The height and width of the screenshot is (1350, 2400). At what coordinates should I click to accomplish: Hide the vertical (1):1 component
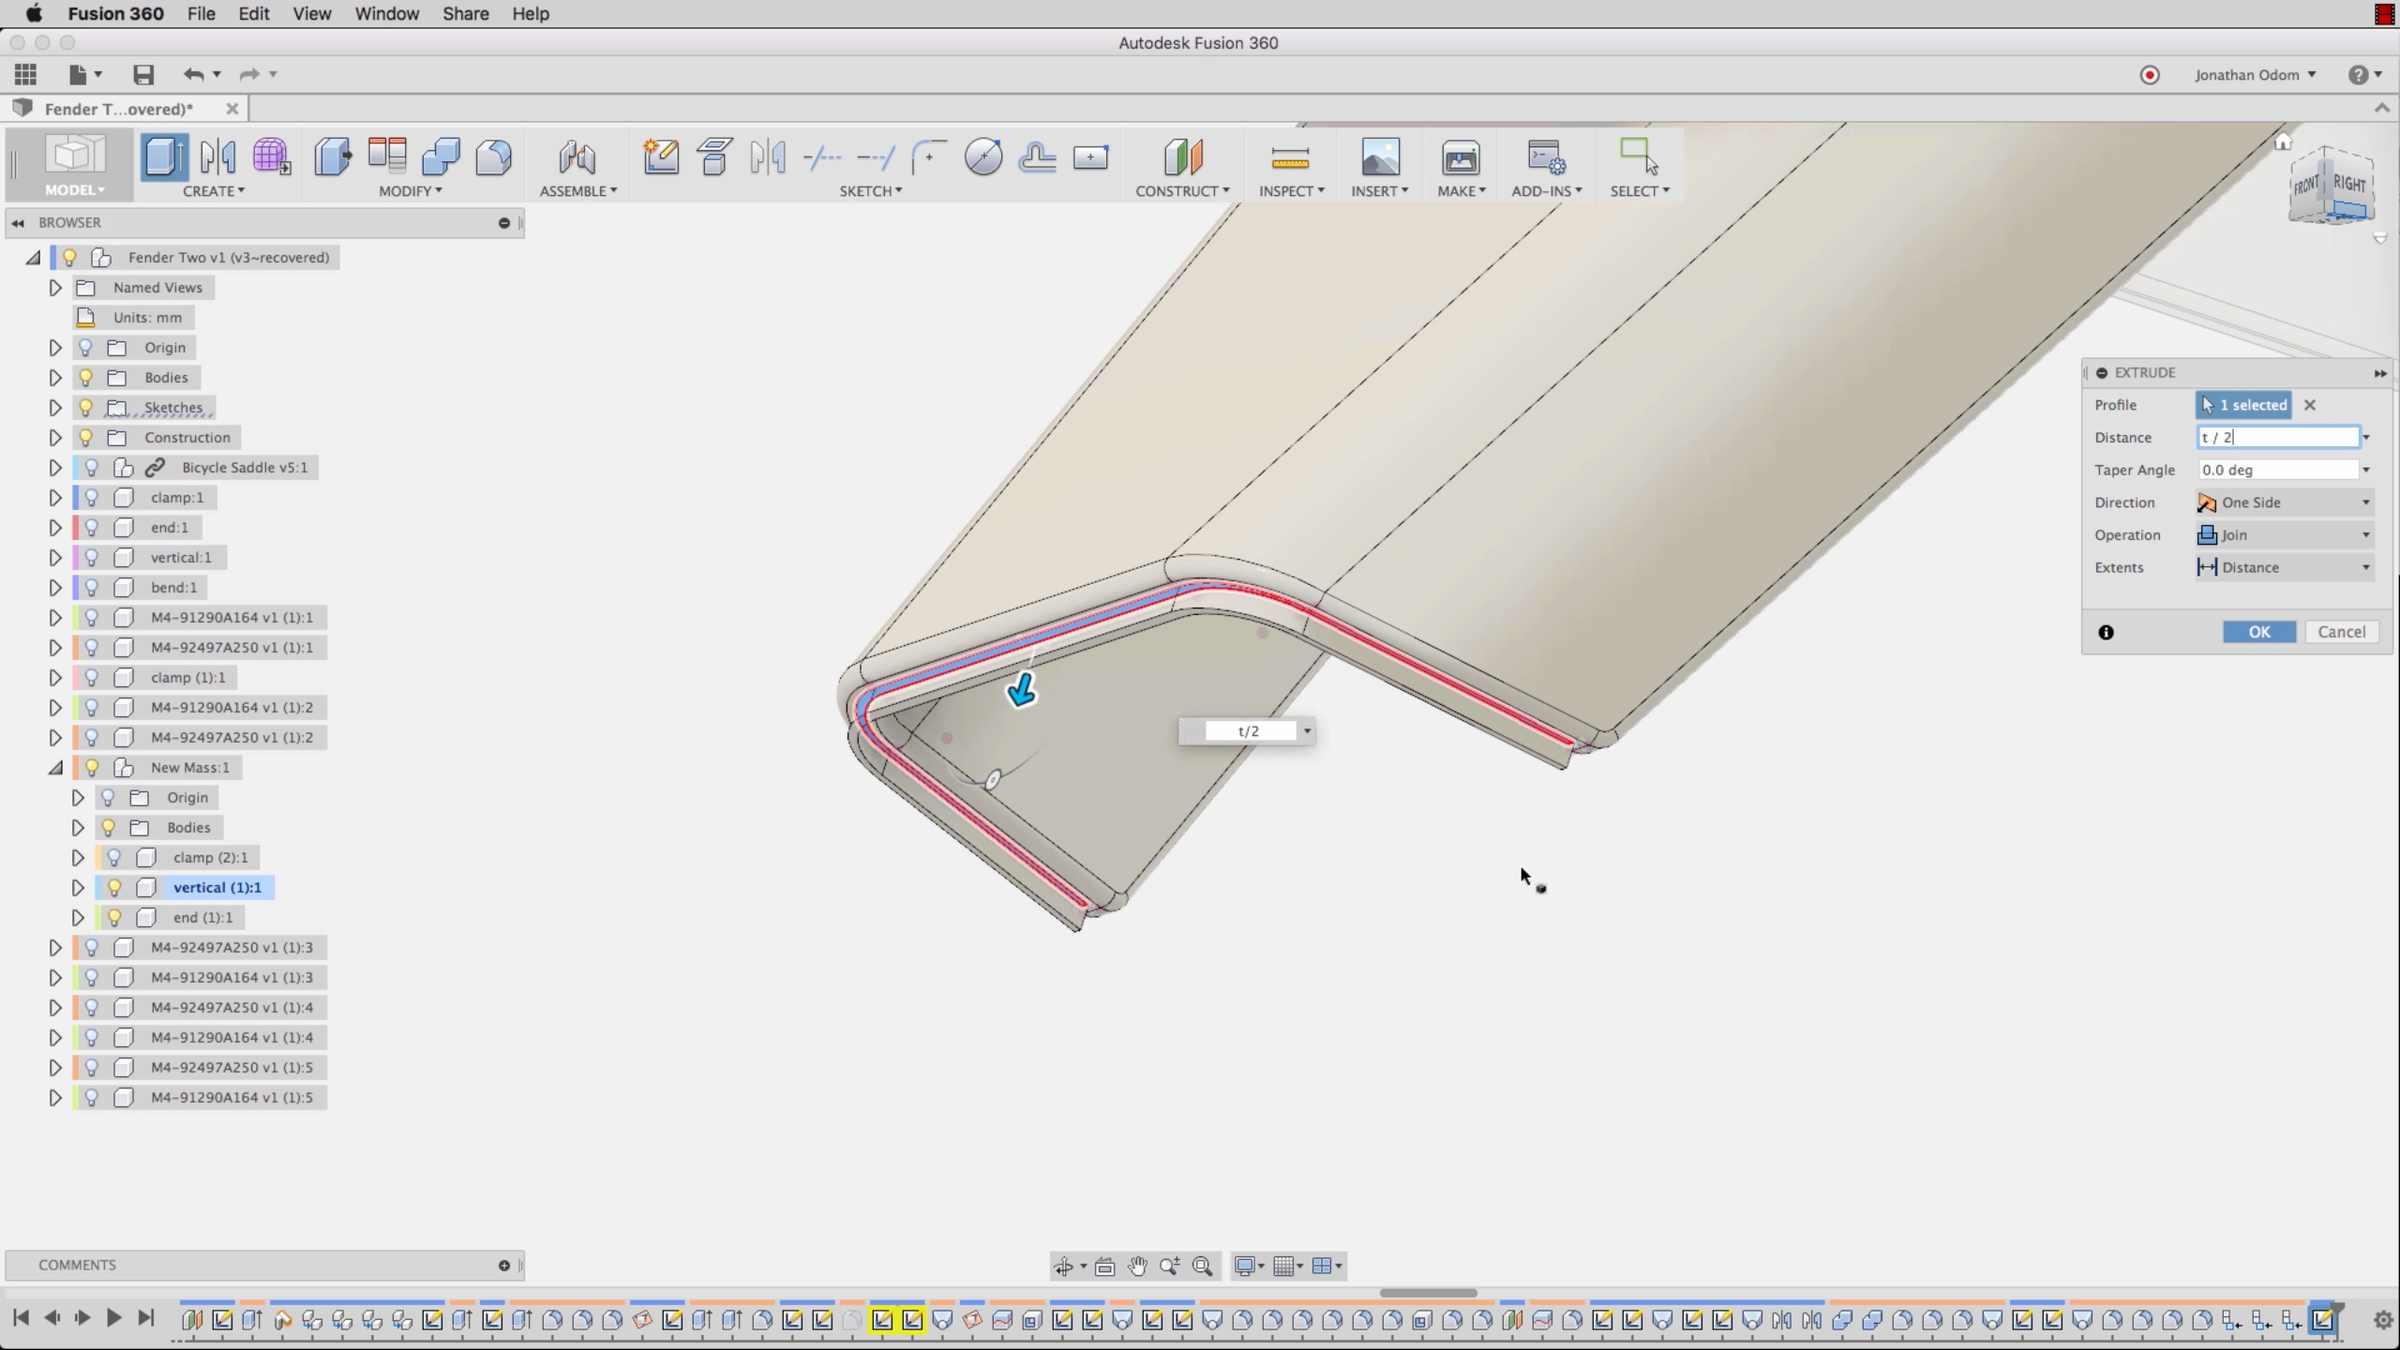[x=114, y=887]
